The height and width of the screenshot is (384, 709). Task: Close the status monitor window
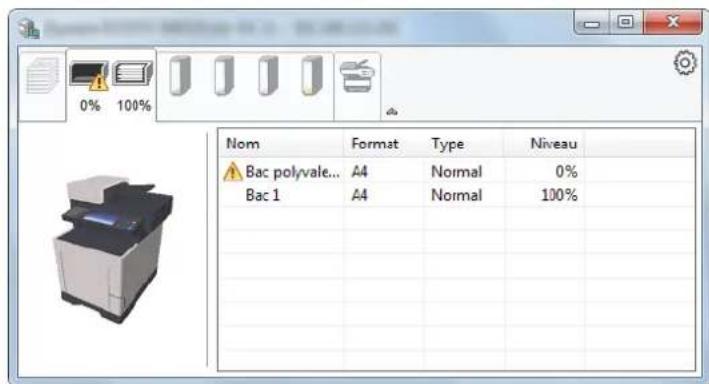click(673, 22)
